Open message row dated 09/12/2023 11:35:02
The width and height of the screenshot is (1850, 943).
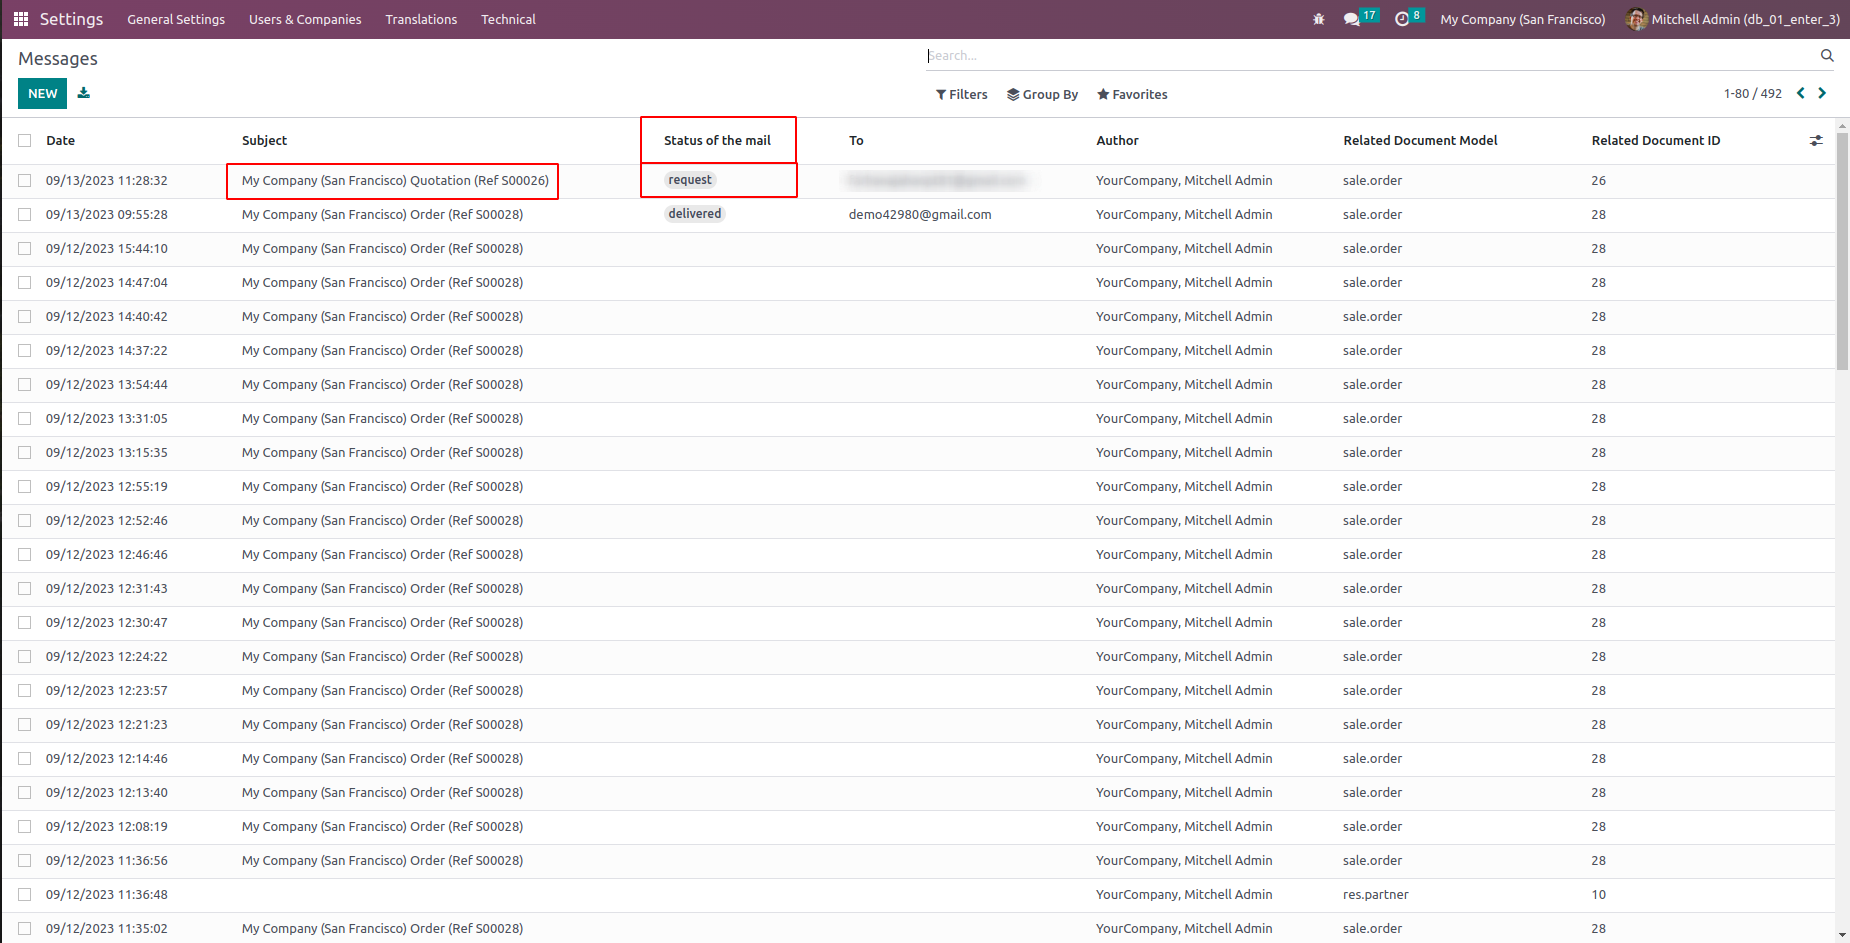pyautogui.click(x=918, y=929)
